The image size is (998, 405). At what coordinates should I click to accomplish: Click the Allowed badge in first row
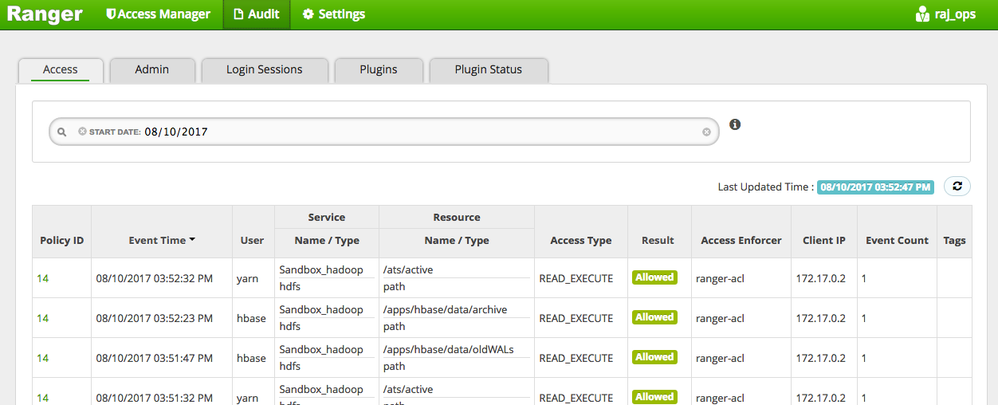655,277
